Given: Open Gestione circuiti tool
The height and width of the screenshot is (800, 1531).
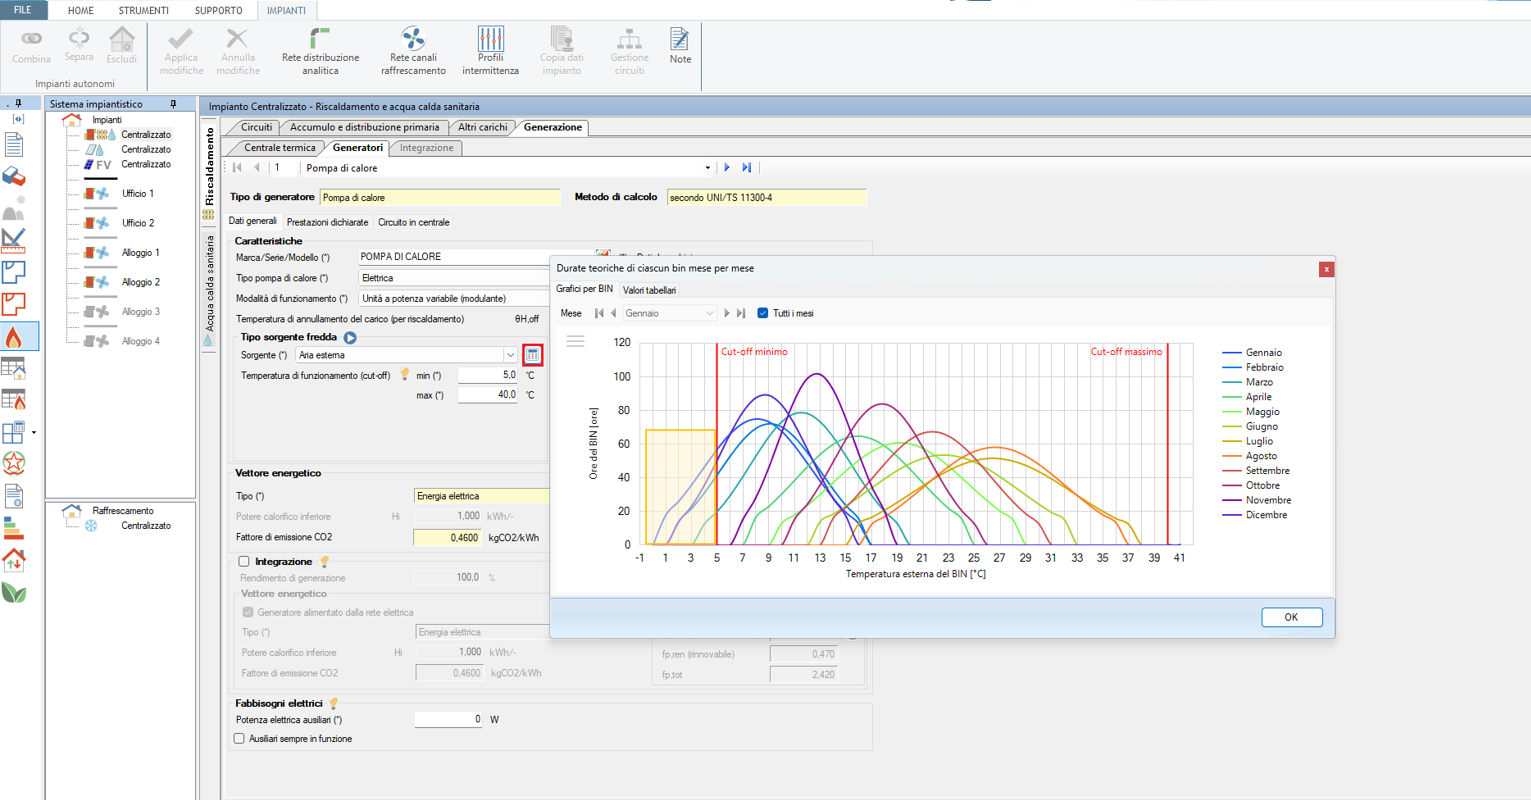Looking at the screenshot, I should click(629, 52).
